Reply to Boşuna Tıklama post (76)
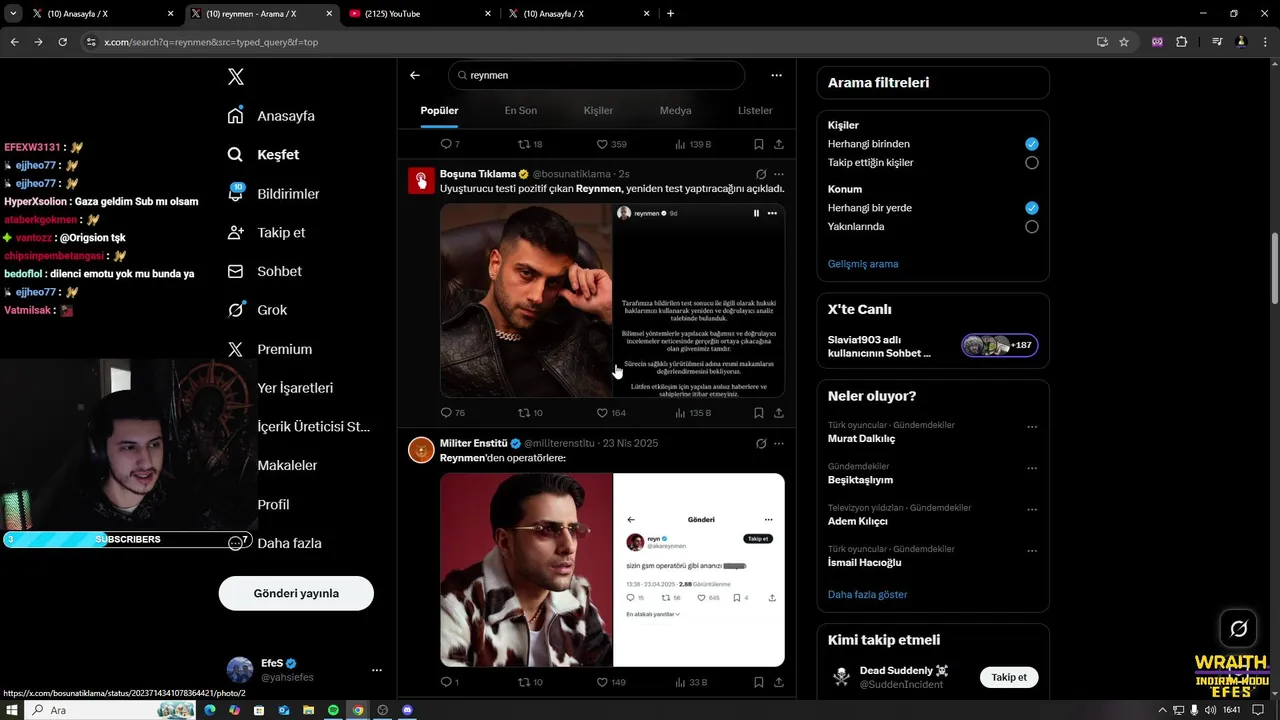The height and width of the screenshot is (720, 1280). point(452,413)
